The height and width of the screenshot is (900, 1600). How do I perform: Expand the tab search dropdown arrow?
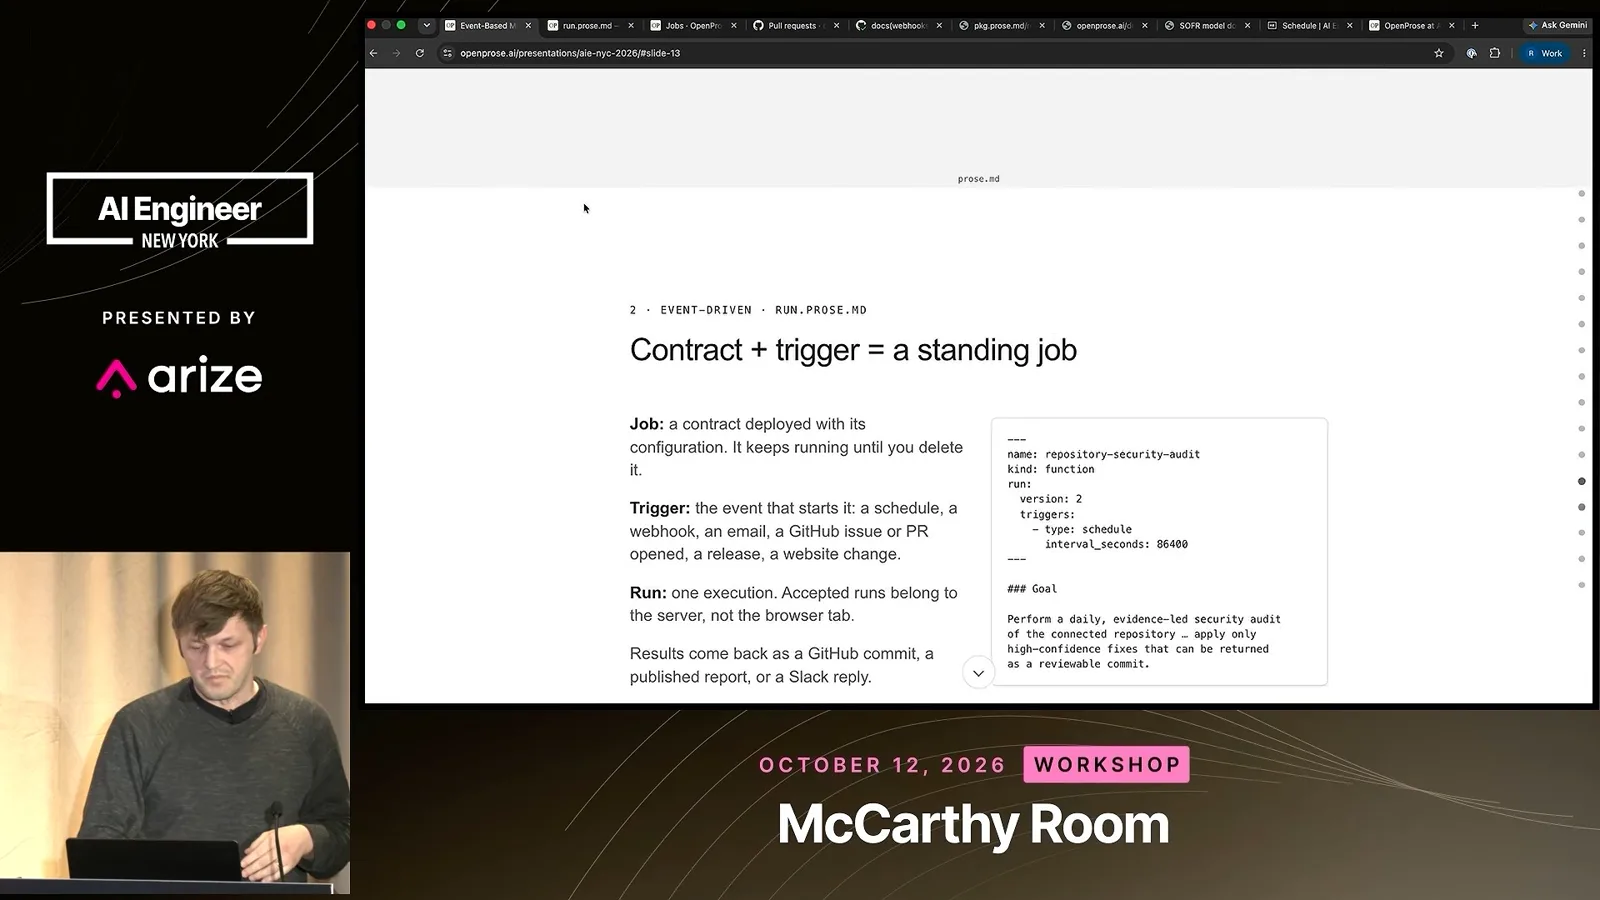pos(427,25)
